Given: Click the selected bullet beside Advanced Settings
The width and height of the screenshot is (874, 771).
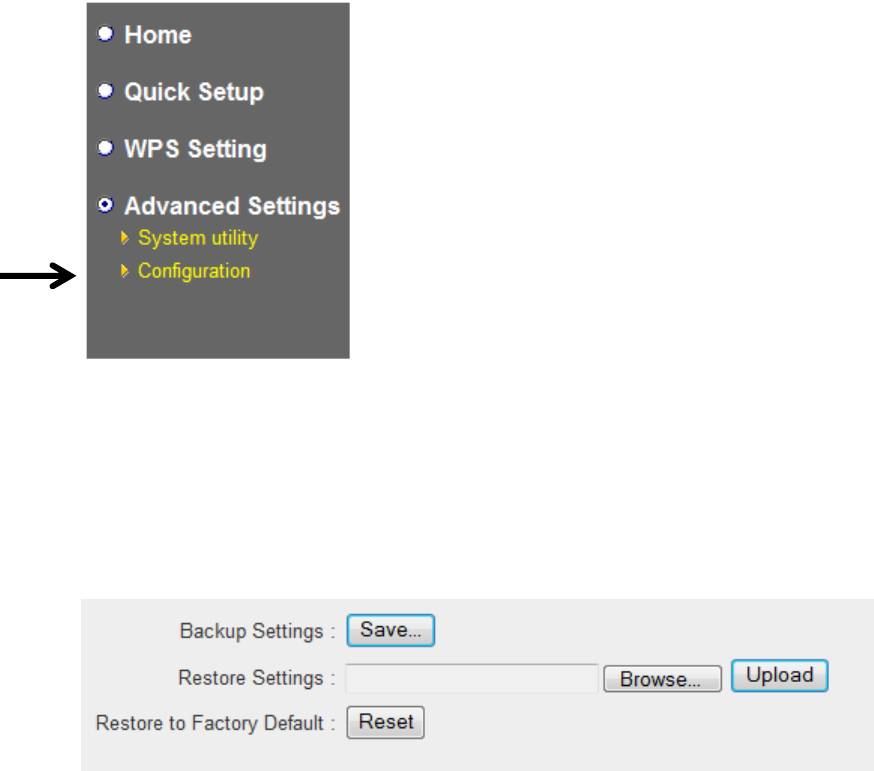Looking at the screenshot, I should [105, 205].
